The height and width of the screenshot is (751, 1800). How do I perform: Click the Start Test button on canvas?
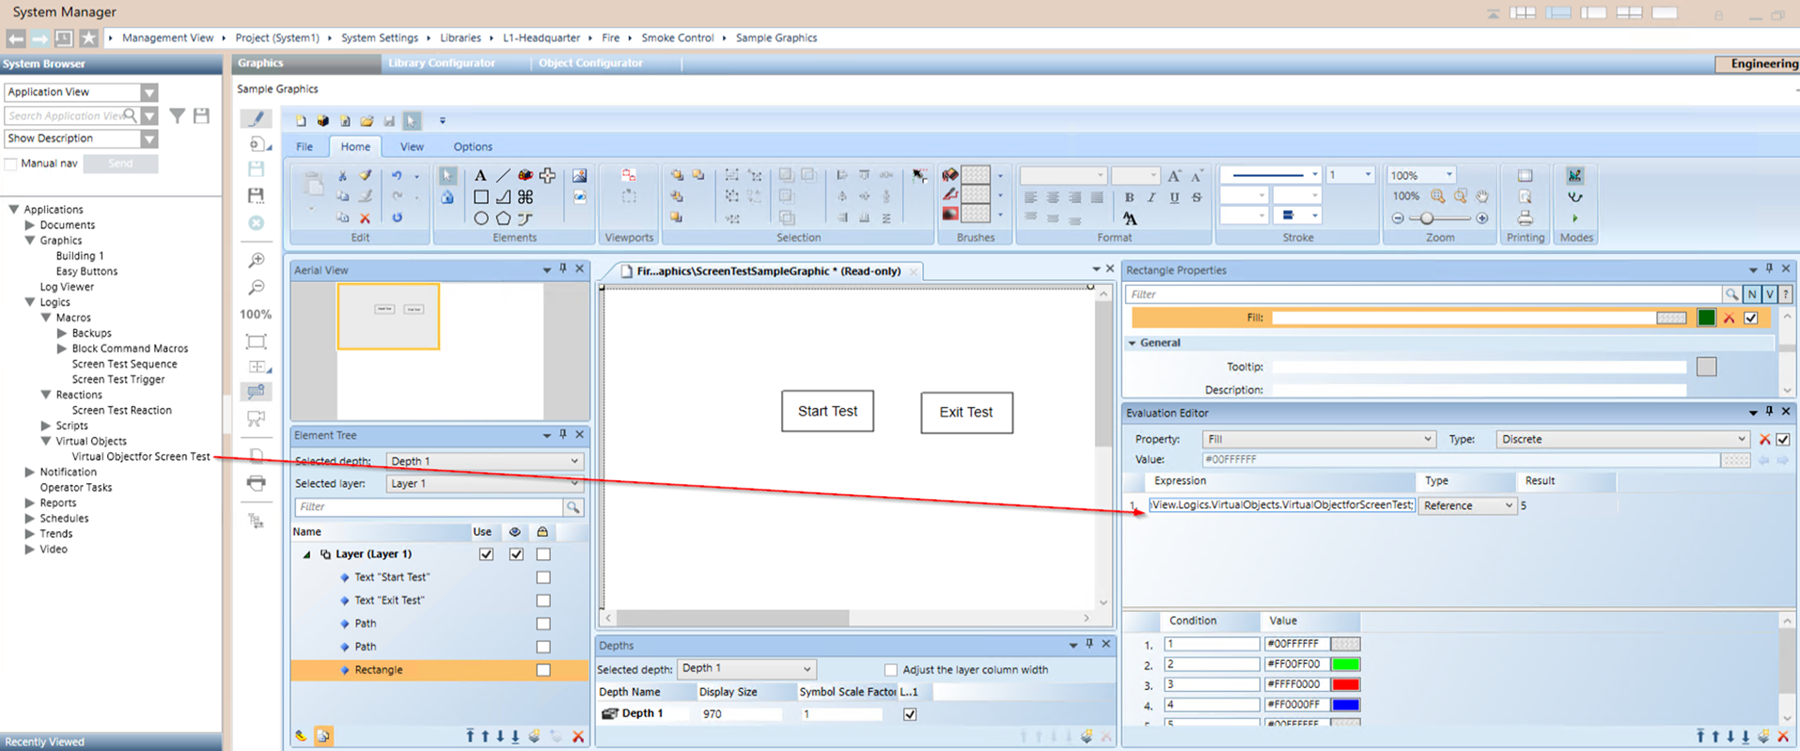click(827, 411)
